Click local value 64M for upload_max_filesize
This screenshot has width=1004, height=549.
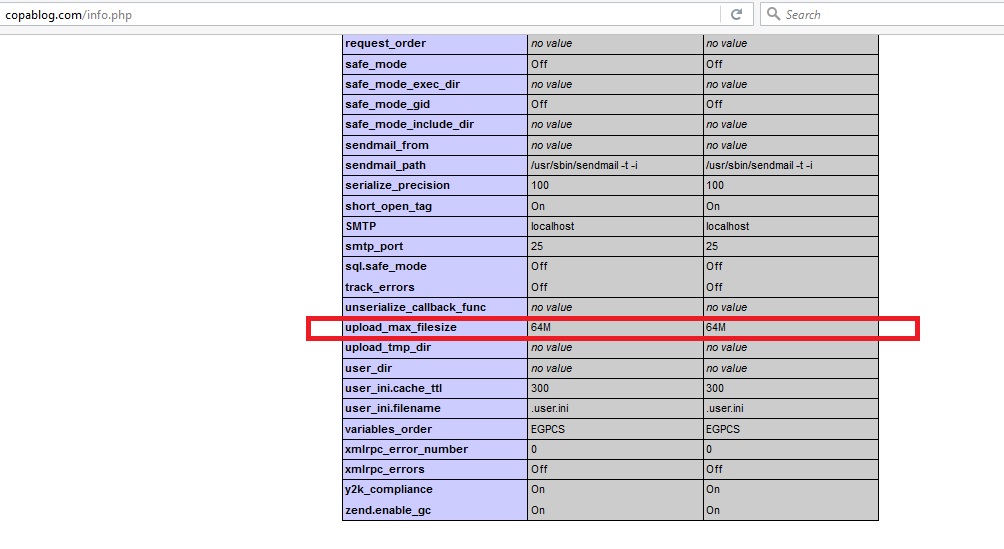541,327
